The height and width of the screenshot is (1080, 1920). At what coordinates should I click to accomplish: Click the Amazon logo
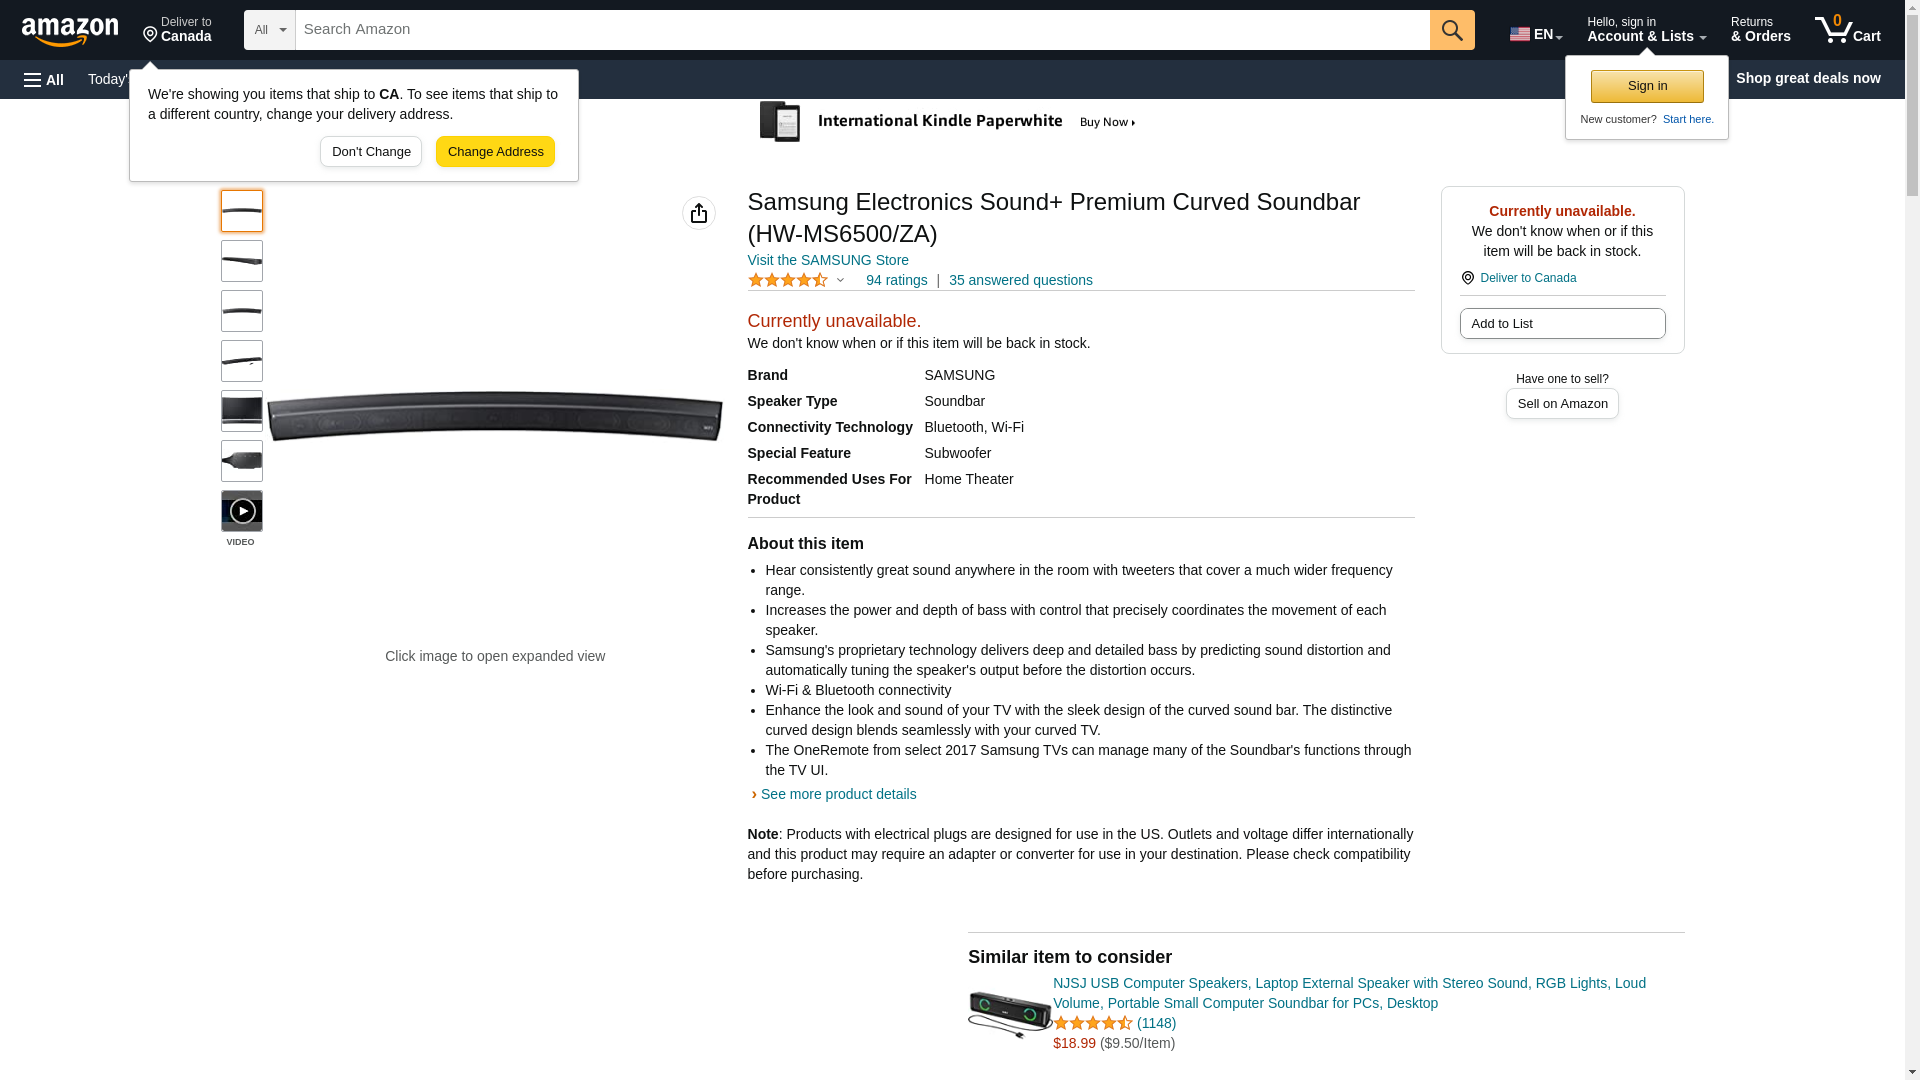point(70,31)
